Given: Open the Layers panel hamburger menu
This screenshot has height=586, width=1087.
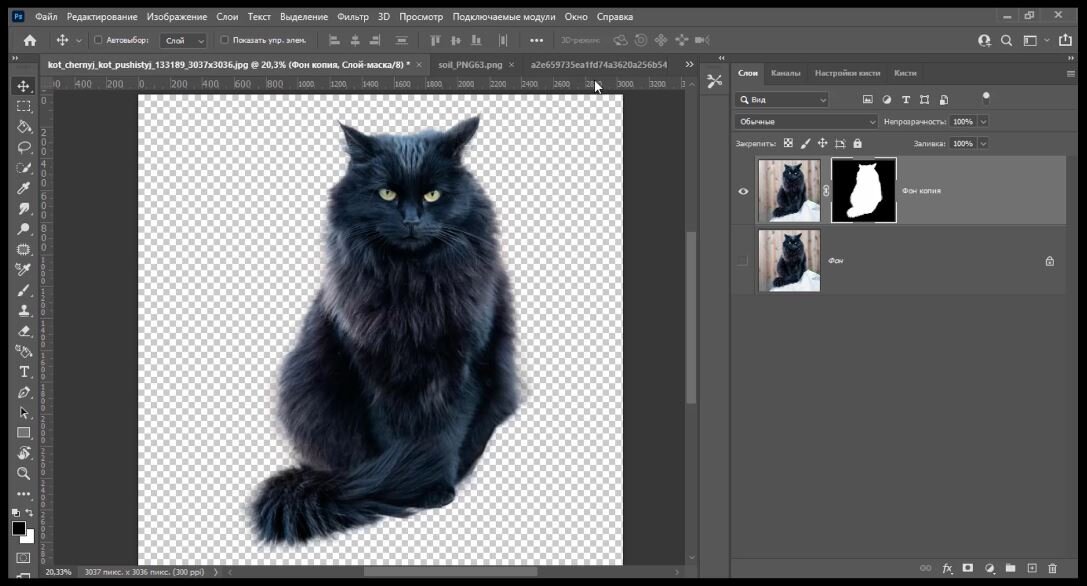Looking at the screenshot, I should (1070, 74).
